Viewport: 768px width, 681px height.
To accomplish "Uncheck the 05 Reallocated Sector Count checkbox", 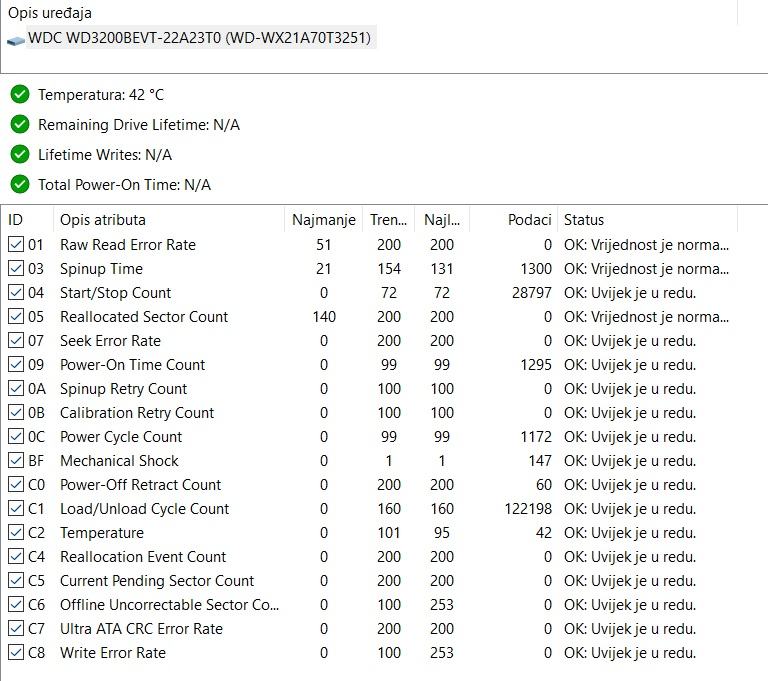I will pos(16,316).
